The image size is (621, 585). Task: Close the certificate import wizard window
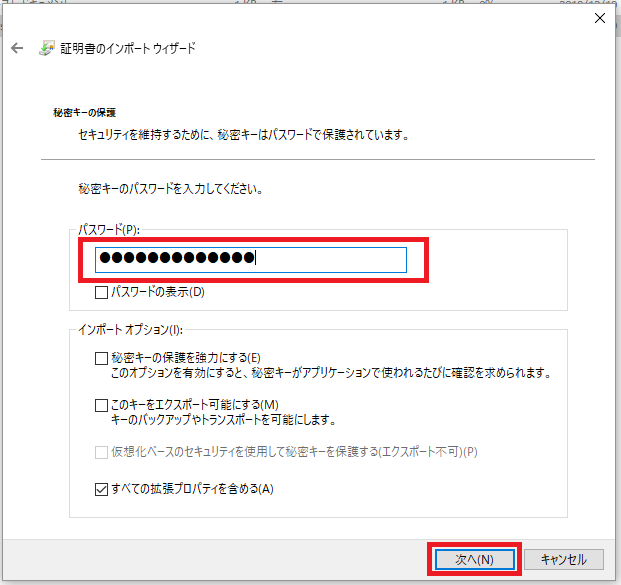pyautogui.click(x=599, y=17)
